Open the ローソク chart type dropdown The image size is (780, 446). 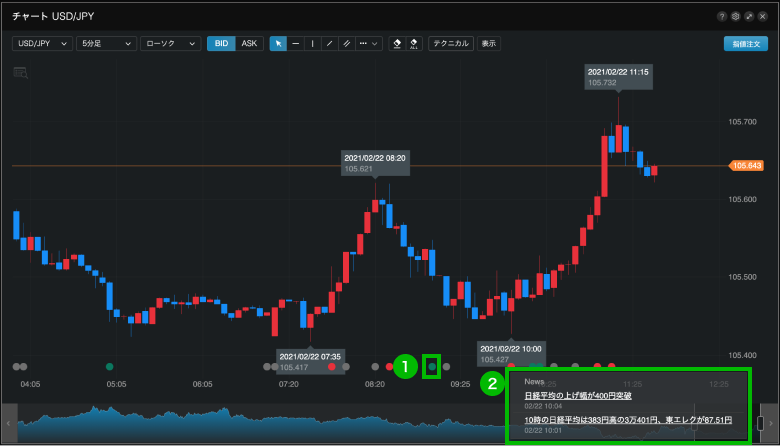click(170, 44)
